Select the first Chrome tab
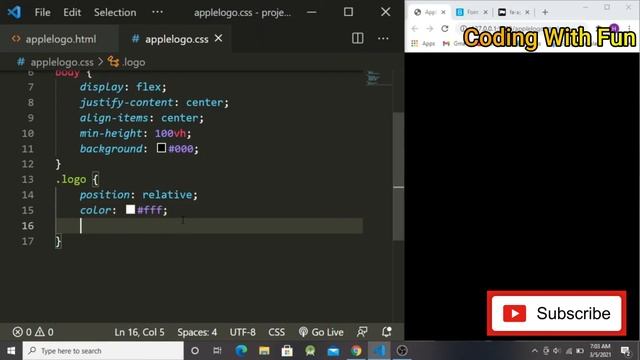 [x=429, y=12]
